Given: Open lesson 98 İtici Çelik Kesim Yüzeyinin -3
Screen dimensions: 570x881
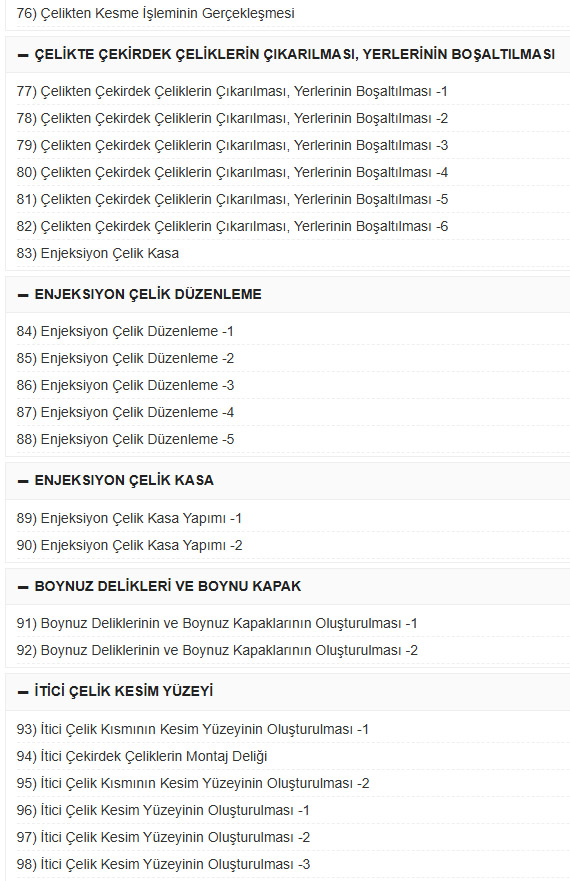Looking at the screenshot, I should (x=164, y=864).
